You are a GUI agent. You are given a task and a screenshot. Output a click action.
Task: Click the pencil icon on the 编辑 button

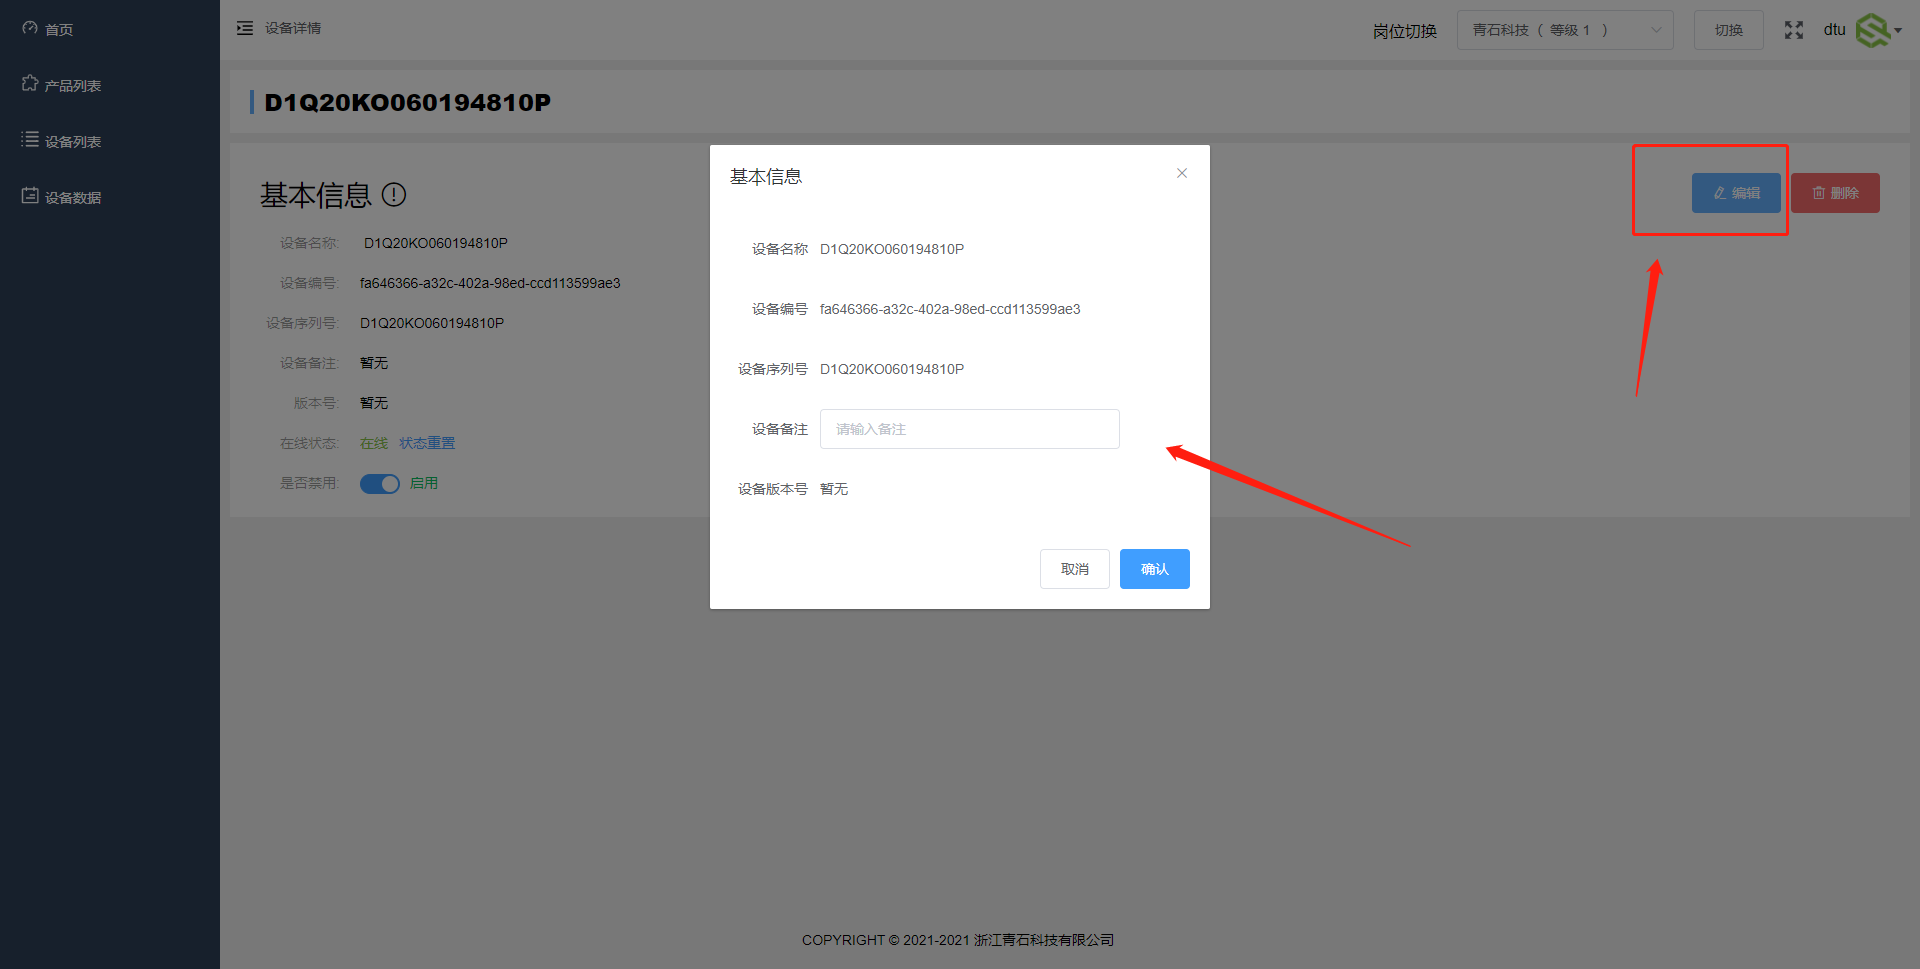1718,192
